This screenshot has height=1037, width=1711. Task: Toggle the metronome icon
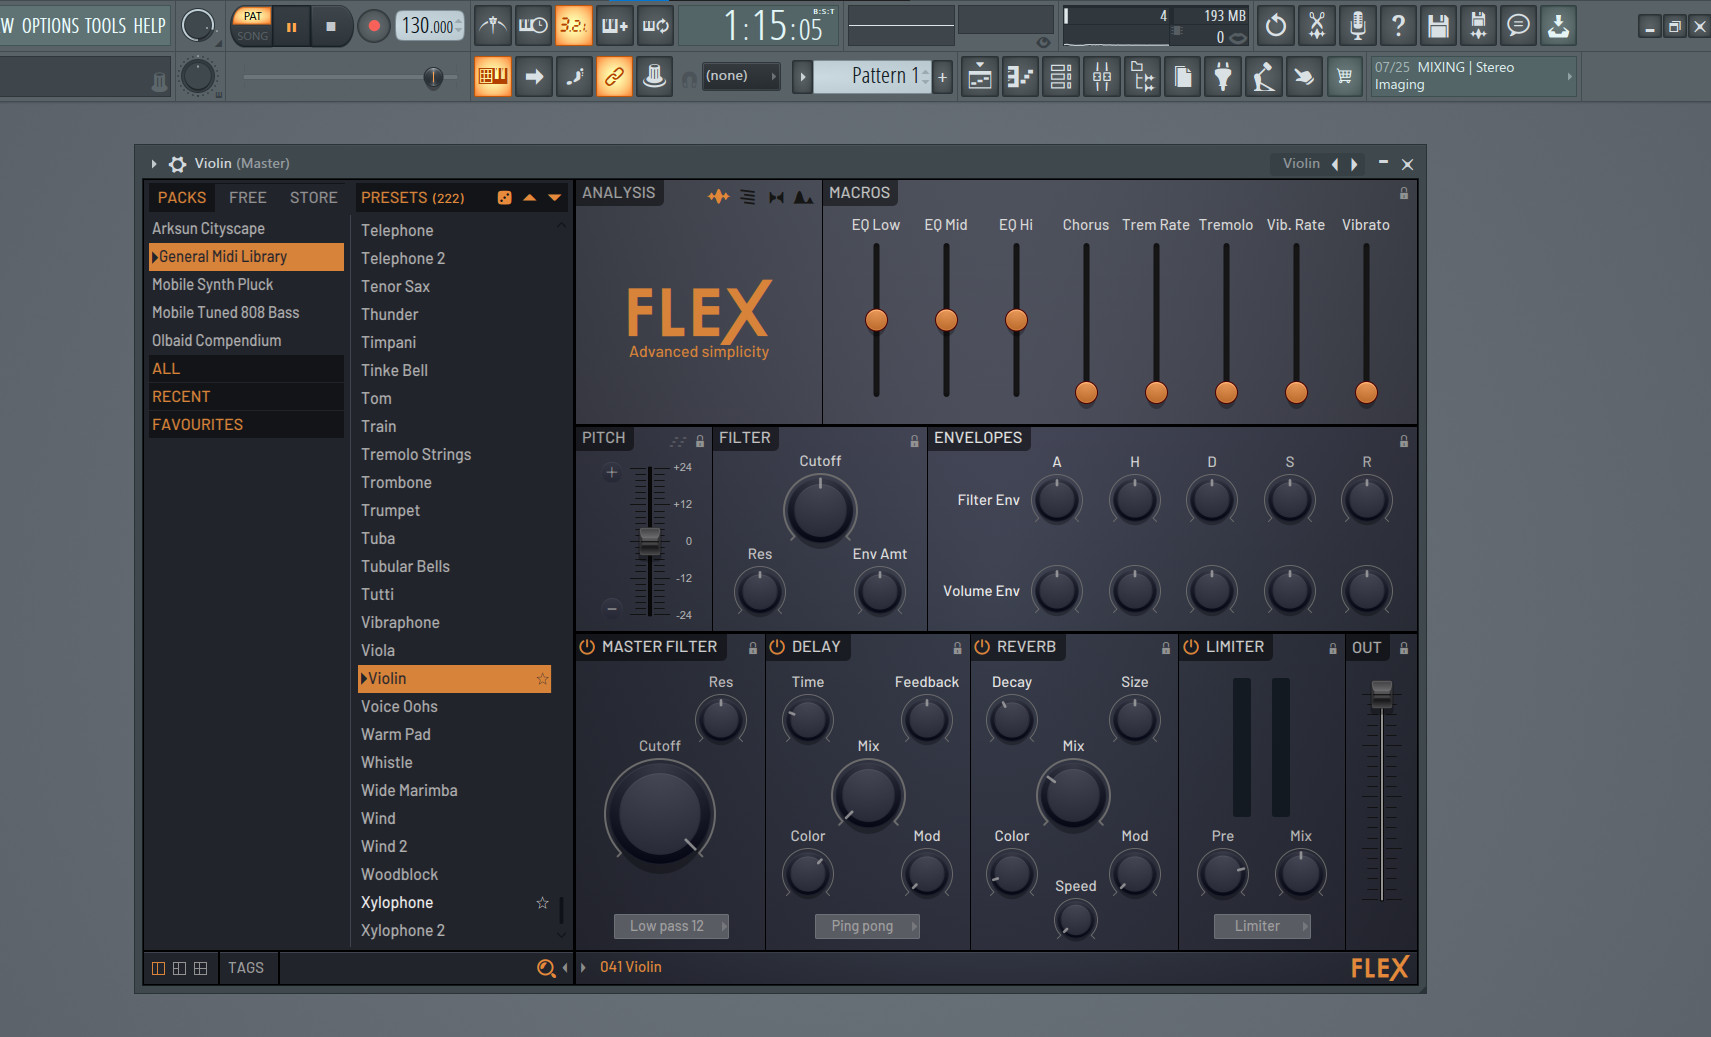pos(493,26)
